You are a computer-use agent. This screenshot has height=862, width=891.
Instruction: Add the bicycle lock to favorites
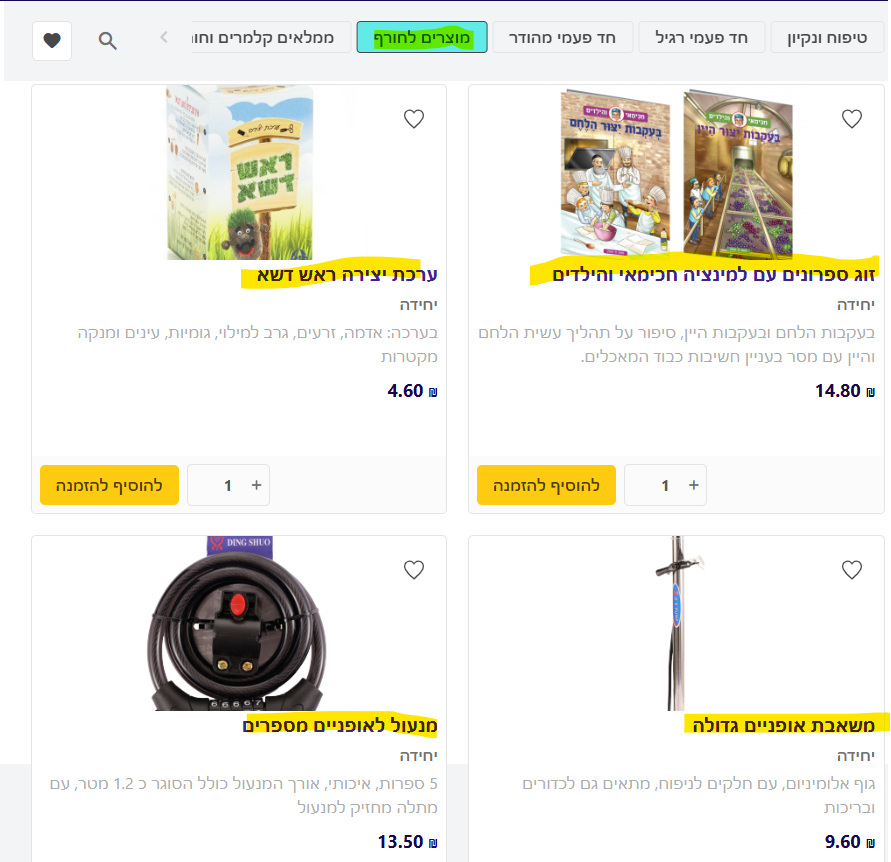[x=414, y=570]
